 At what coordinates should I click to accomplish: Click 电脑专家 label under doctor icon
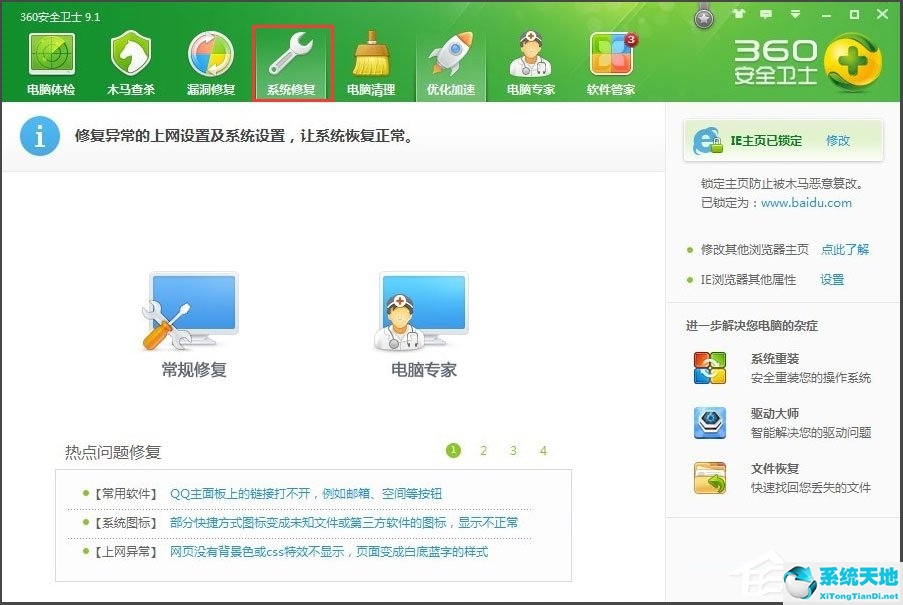[424, 370]
